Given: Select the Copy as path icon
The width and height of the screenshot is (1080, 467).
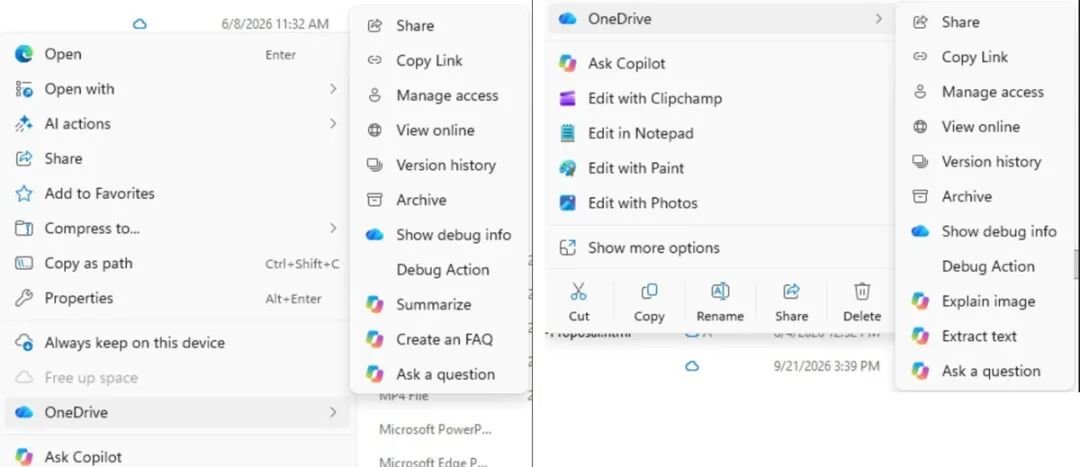Looking at the screenshot, I should (x=24, y=263).
